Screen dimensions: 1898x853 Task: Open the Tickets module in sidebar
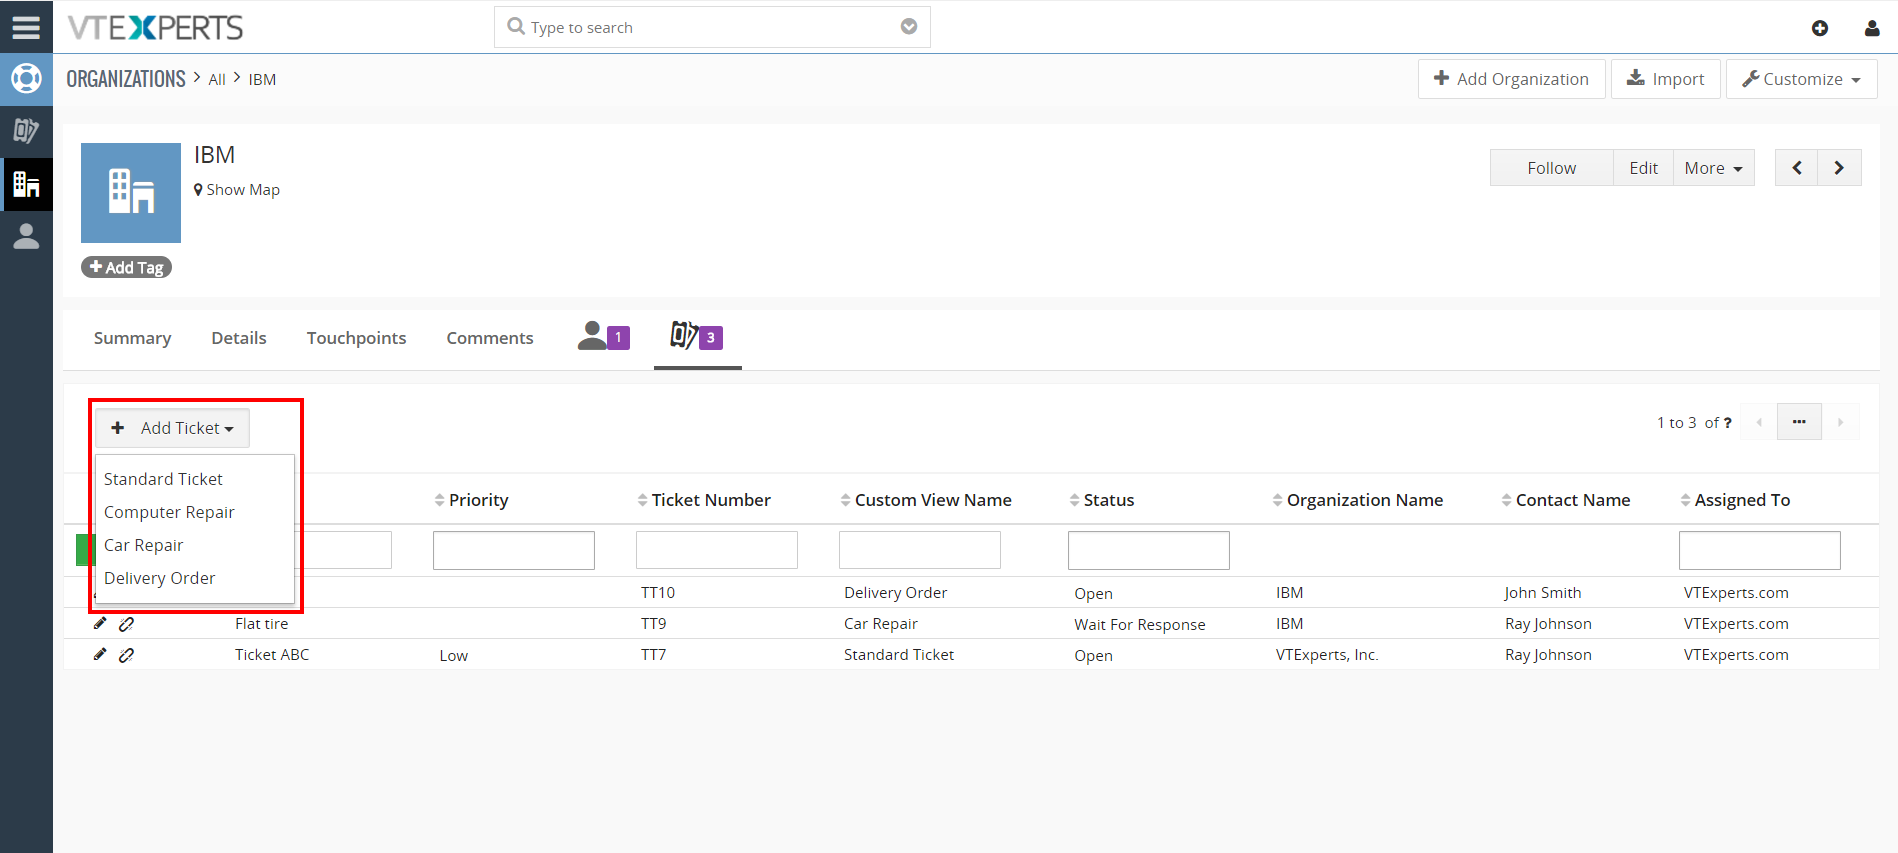coord(26,131)
